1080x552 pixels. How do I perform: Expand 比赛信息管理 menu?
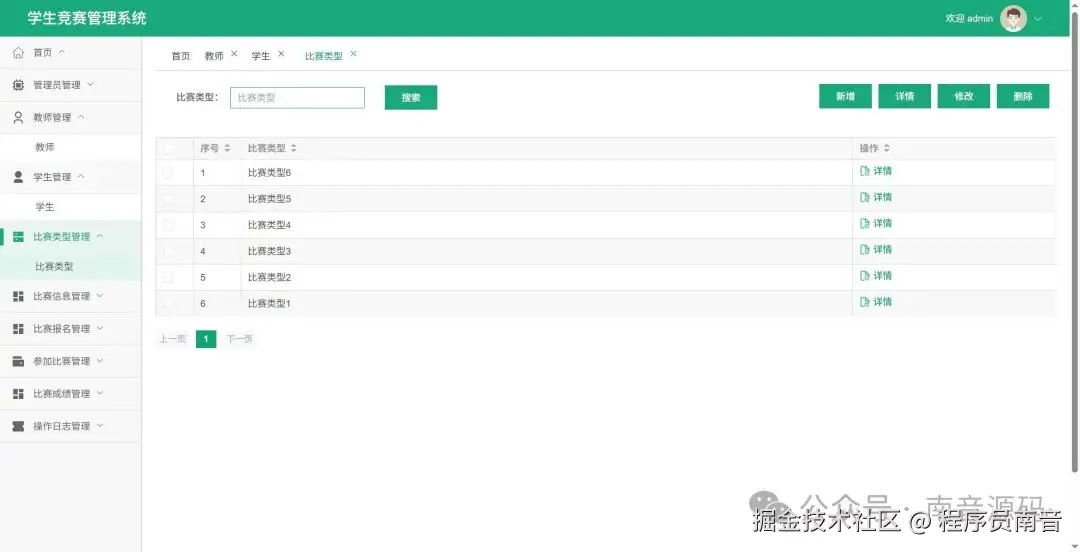coord(100,296)
